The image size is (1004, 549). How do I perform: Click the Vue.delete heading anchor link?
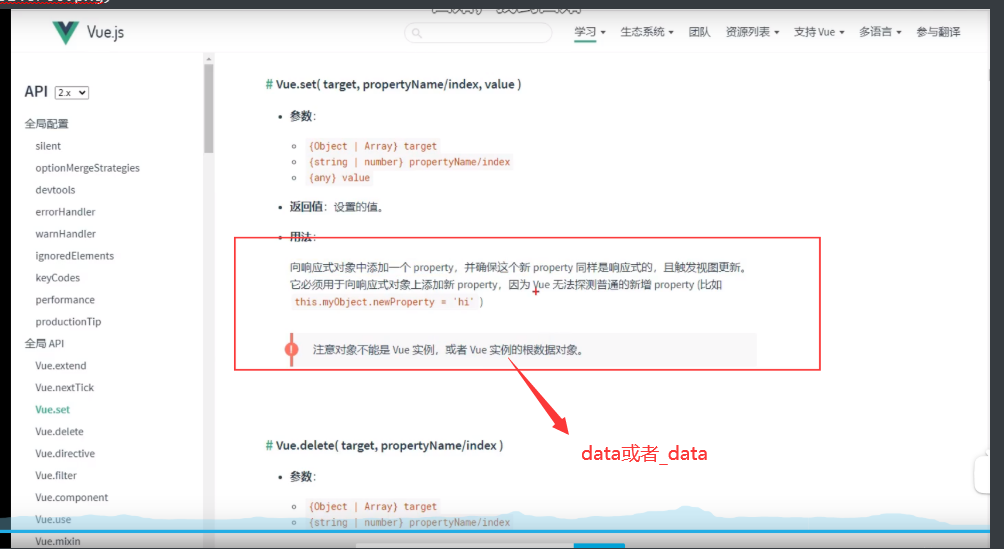(270, 445)
